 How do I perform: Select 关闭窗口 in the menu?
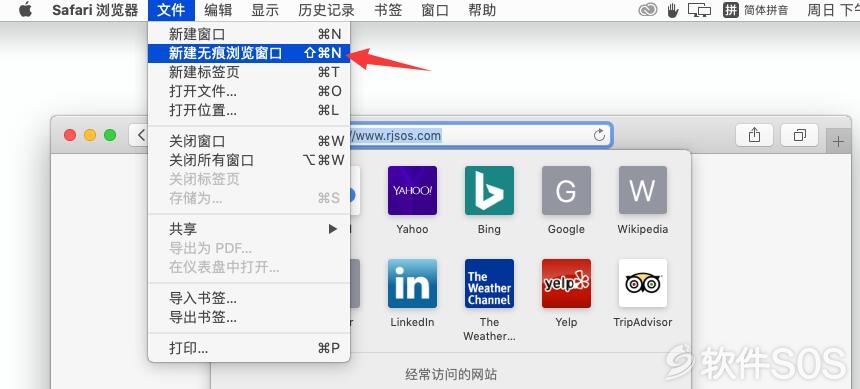point(249,141)
